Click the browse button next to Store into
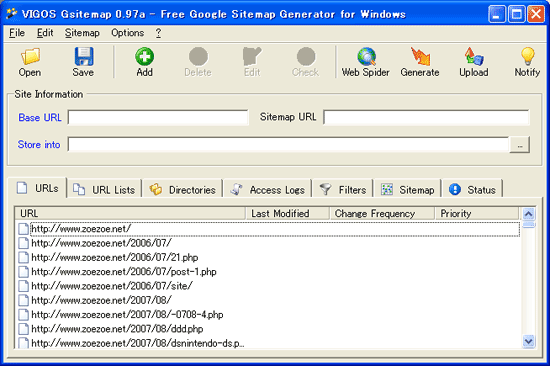The width and height of the screenshot is (550, 366). (519, 145)
